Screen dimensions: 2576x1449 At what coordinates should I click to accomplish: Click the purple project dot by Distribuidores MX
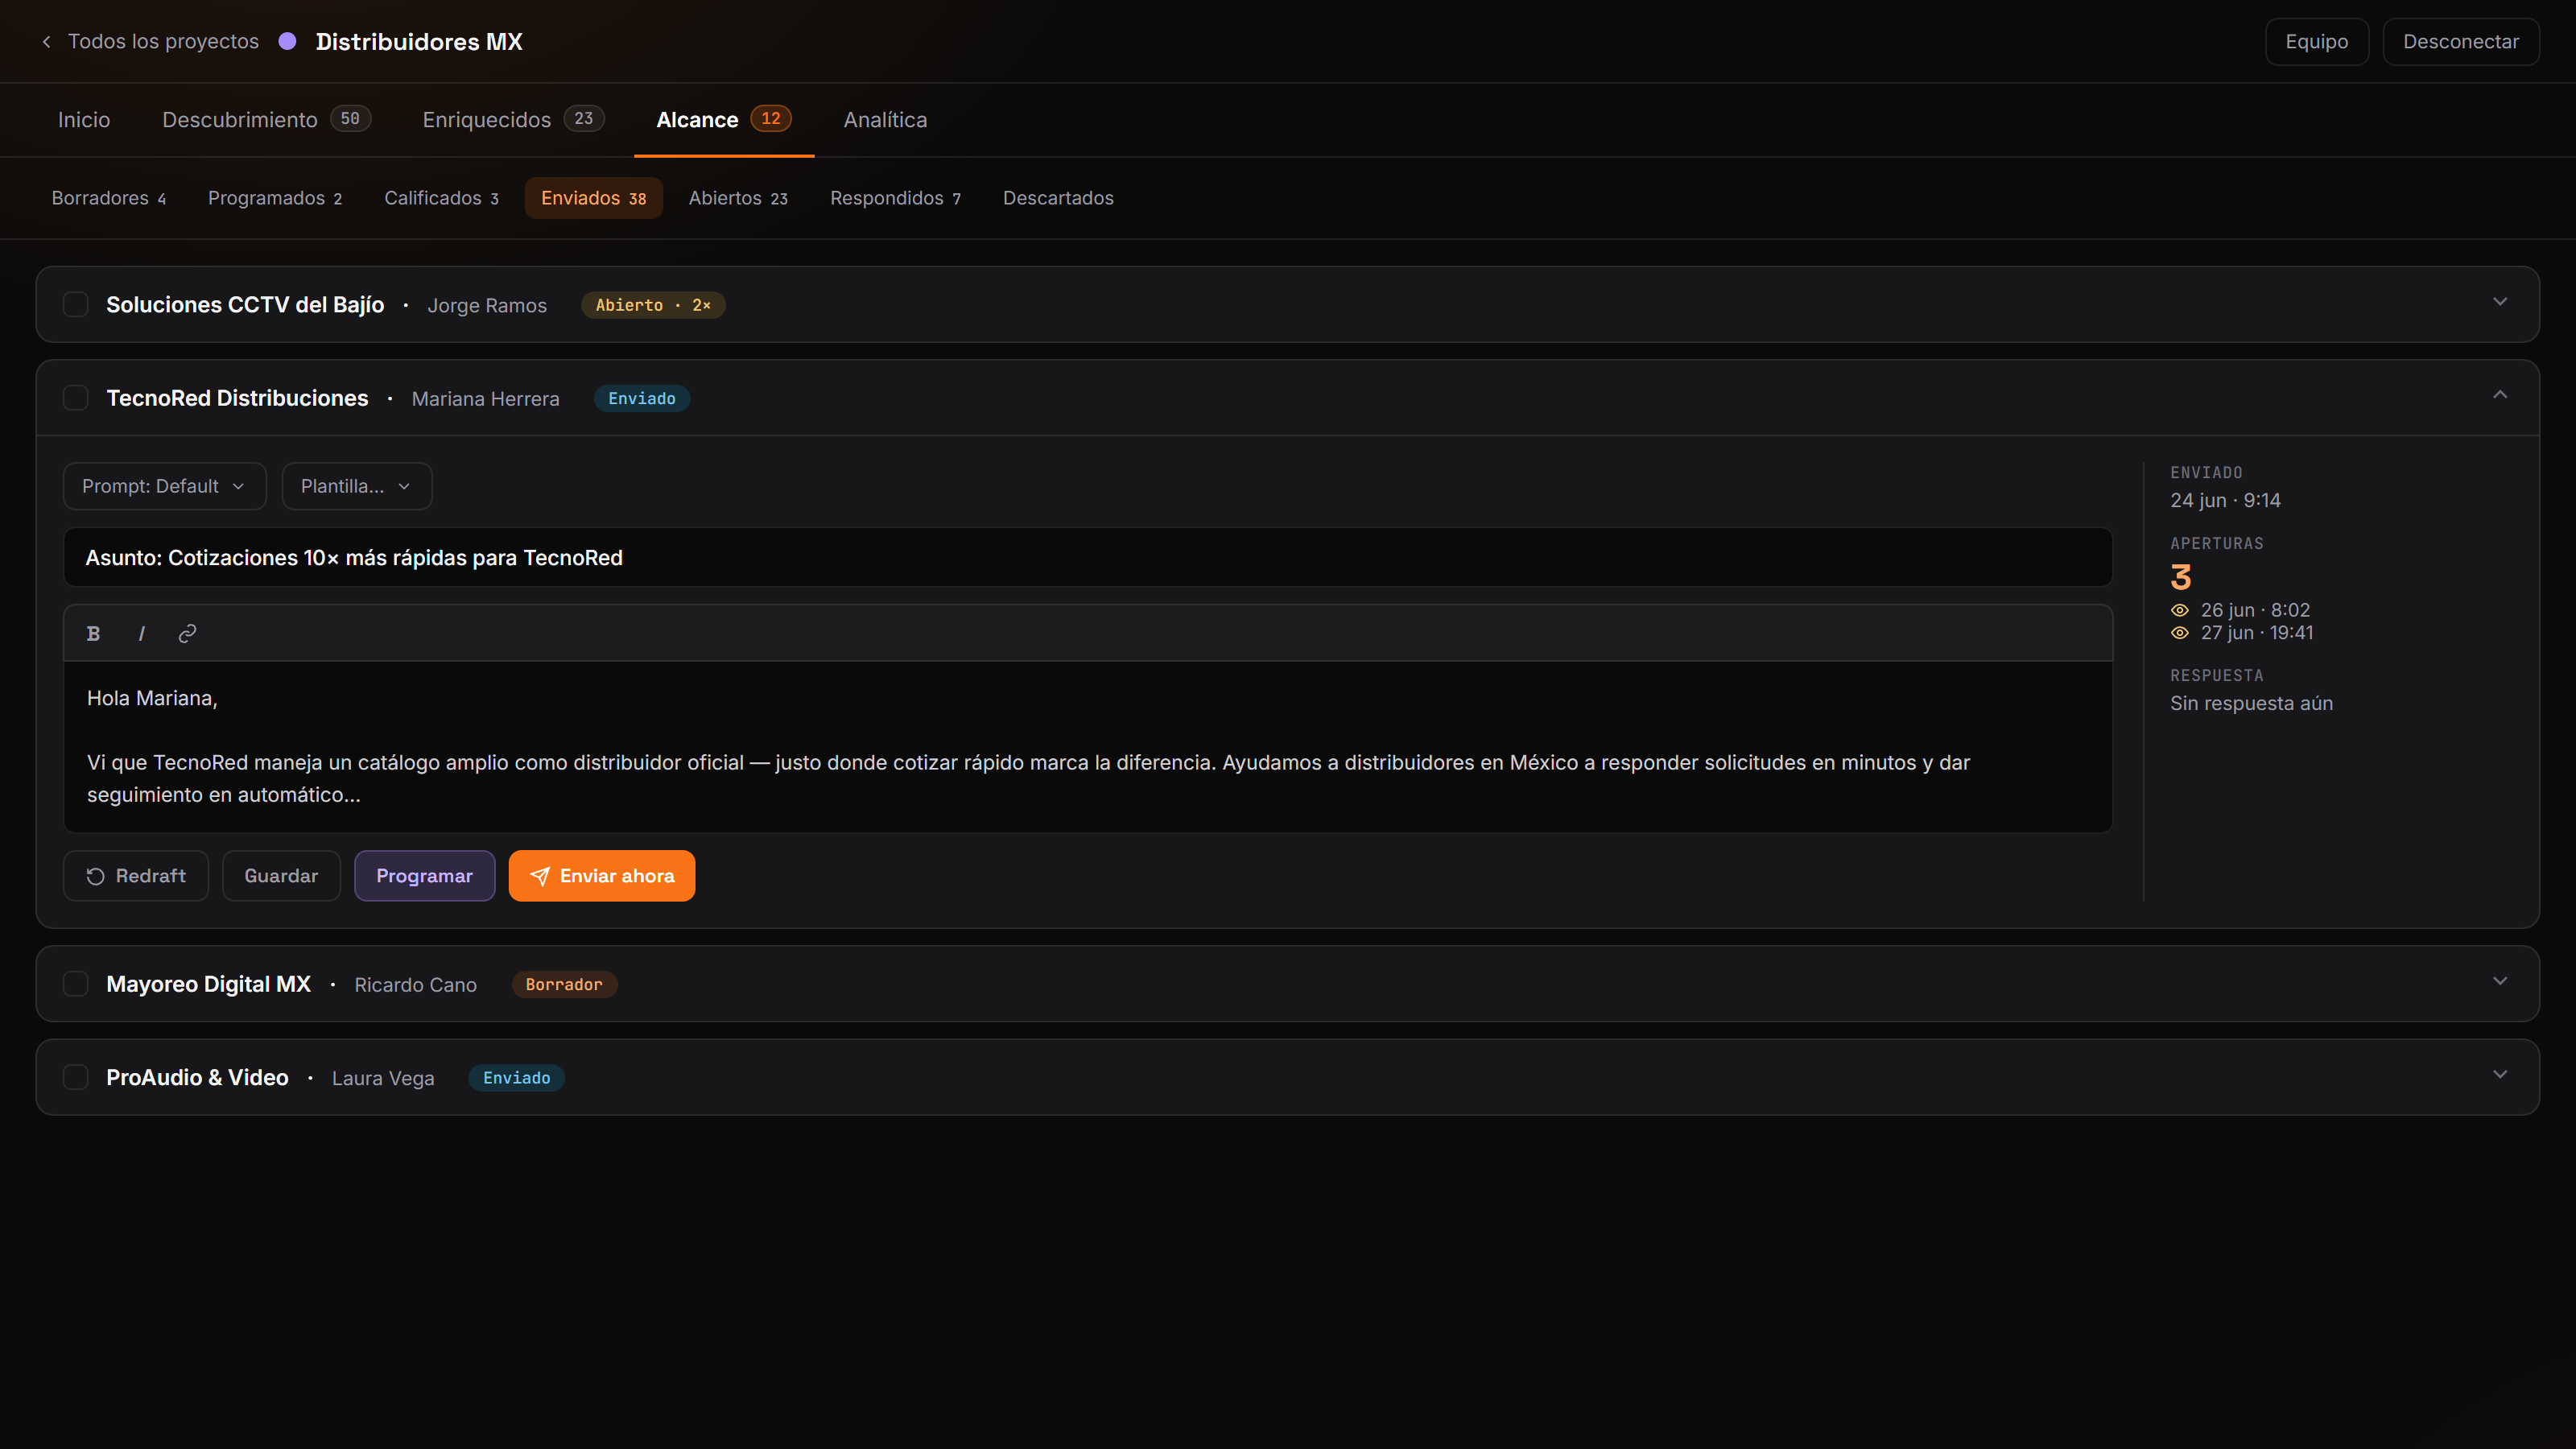click(287, 41)
